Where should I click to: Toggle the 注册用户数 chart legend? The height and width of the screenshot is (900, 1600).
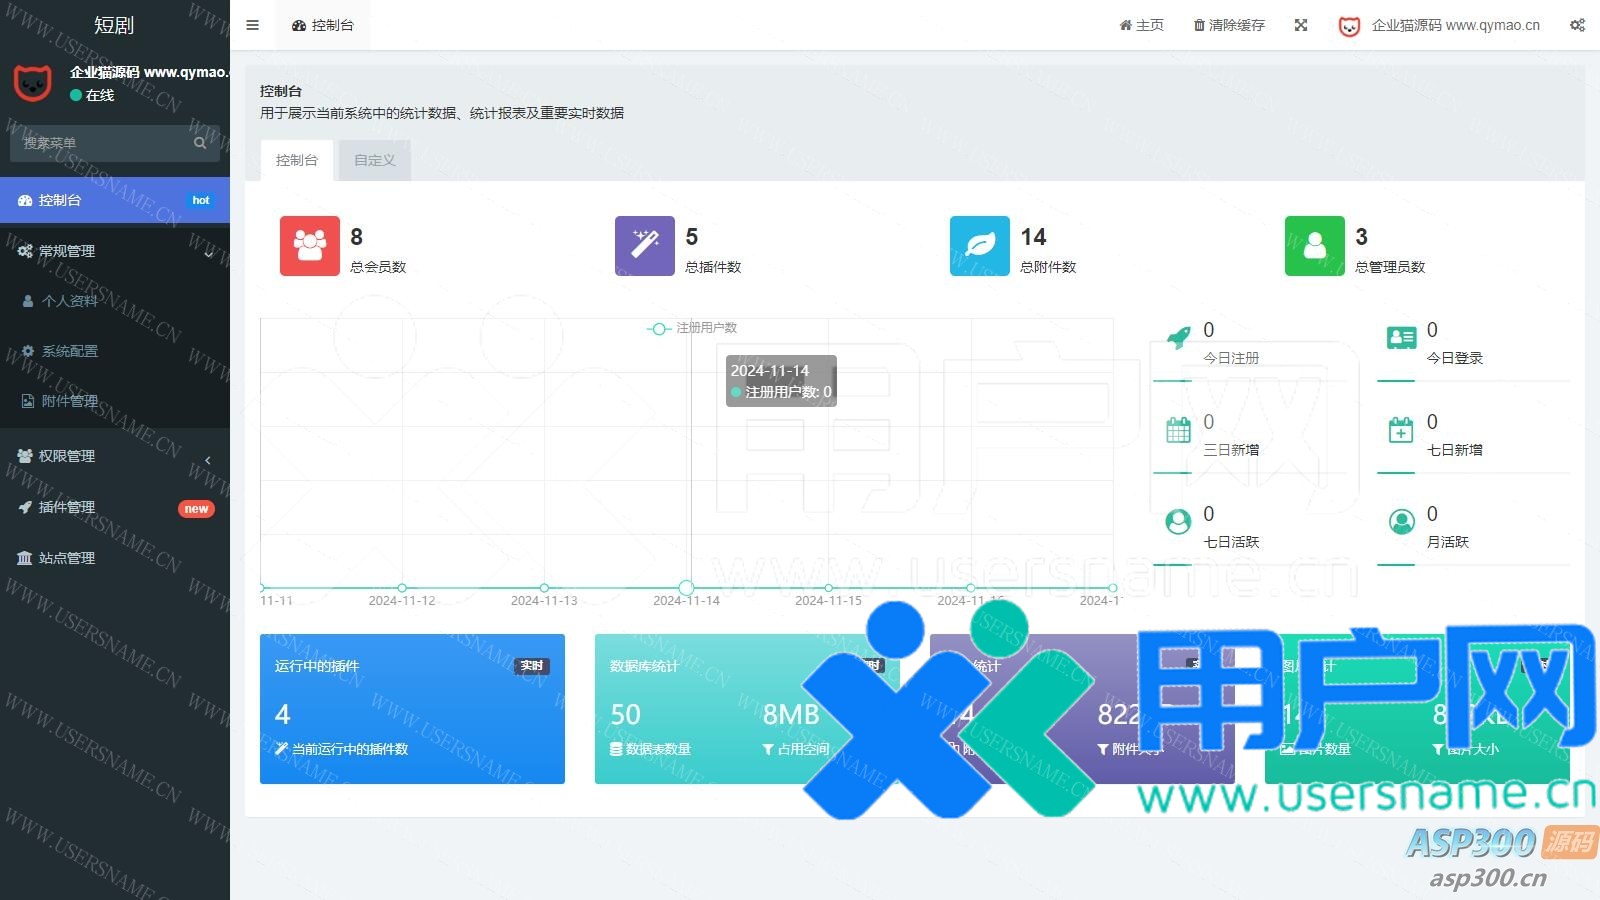(692, 328)
